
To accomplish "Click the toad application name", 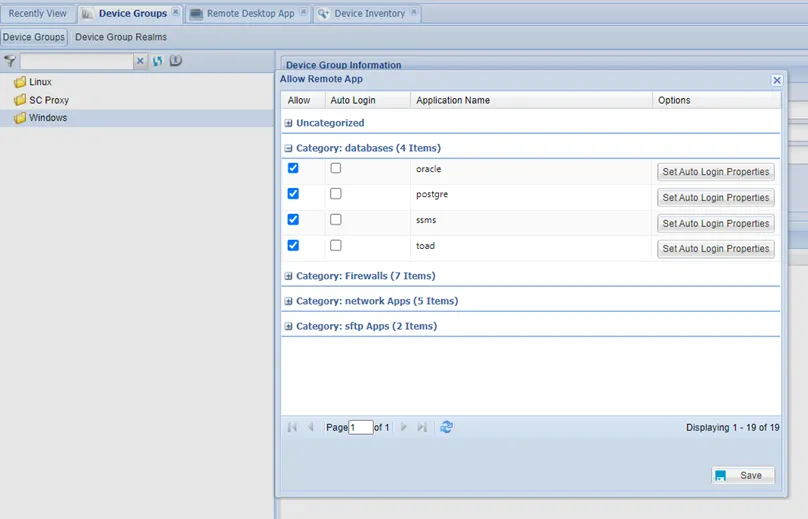I will [425, 246].
